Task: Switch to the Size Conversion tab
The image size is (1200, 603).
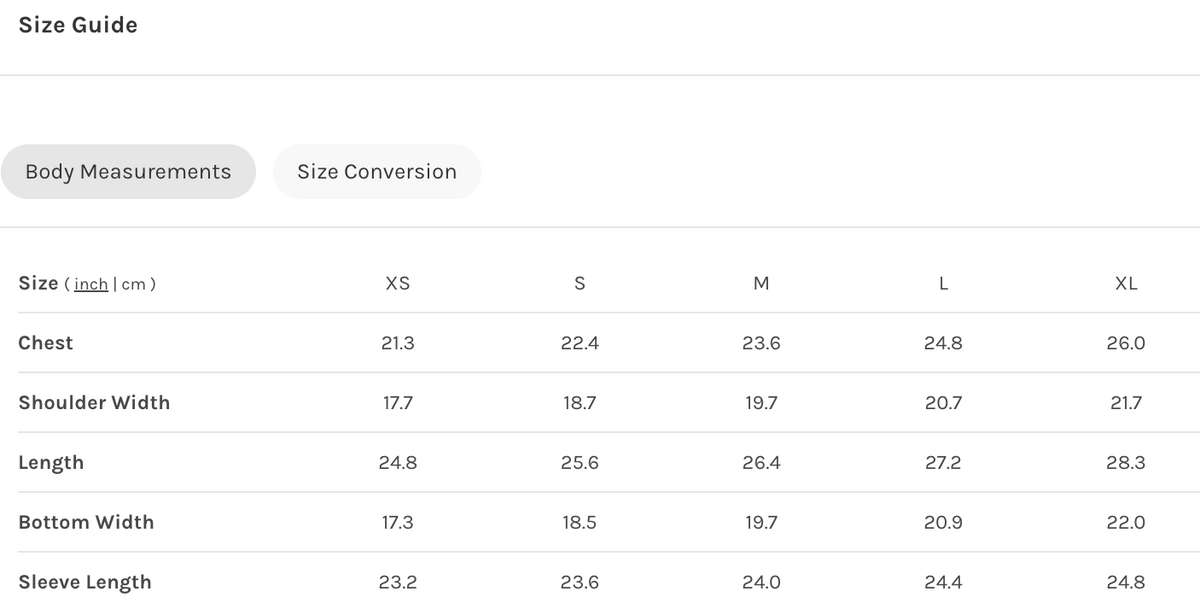Action: pos(377,172)
